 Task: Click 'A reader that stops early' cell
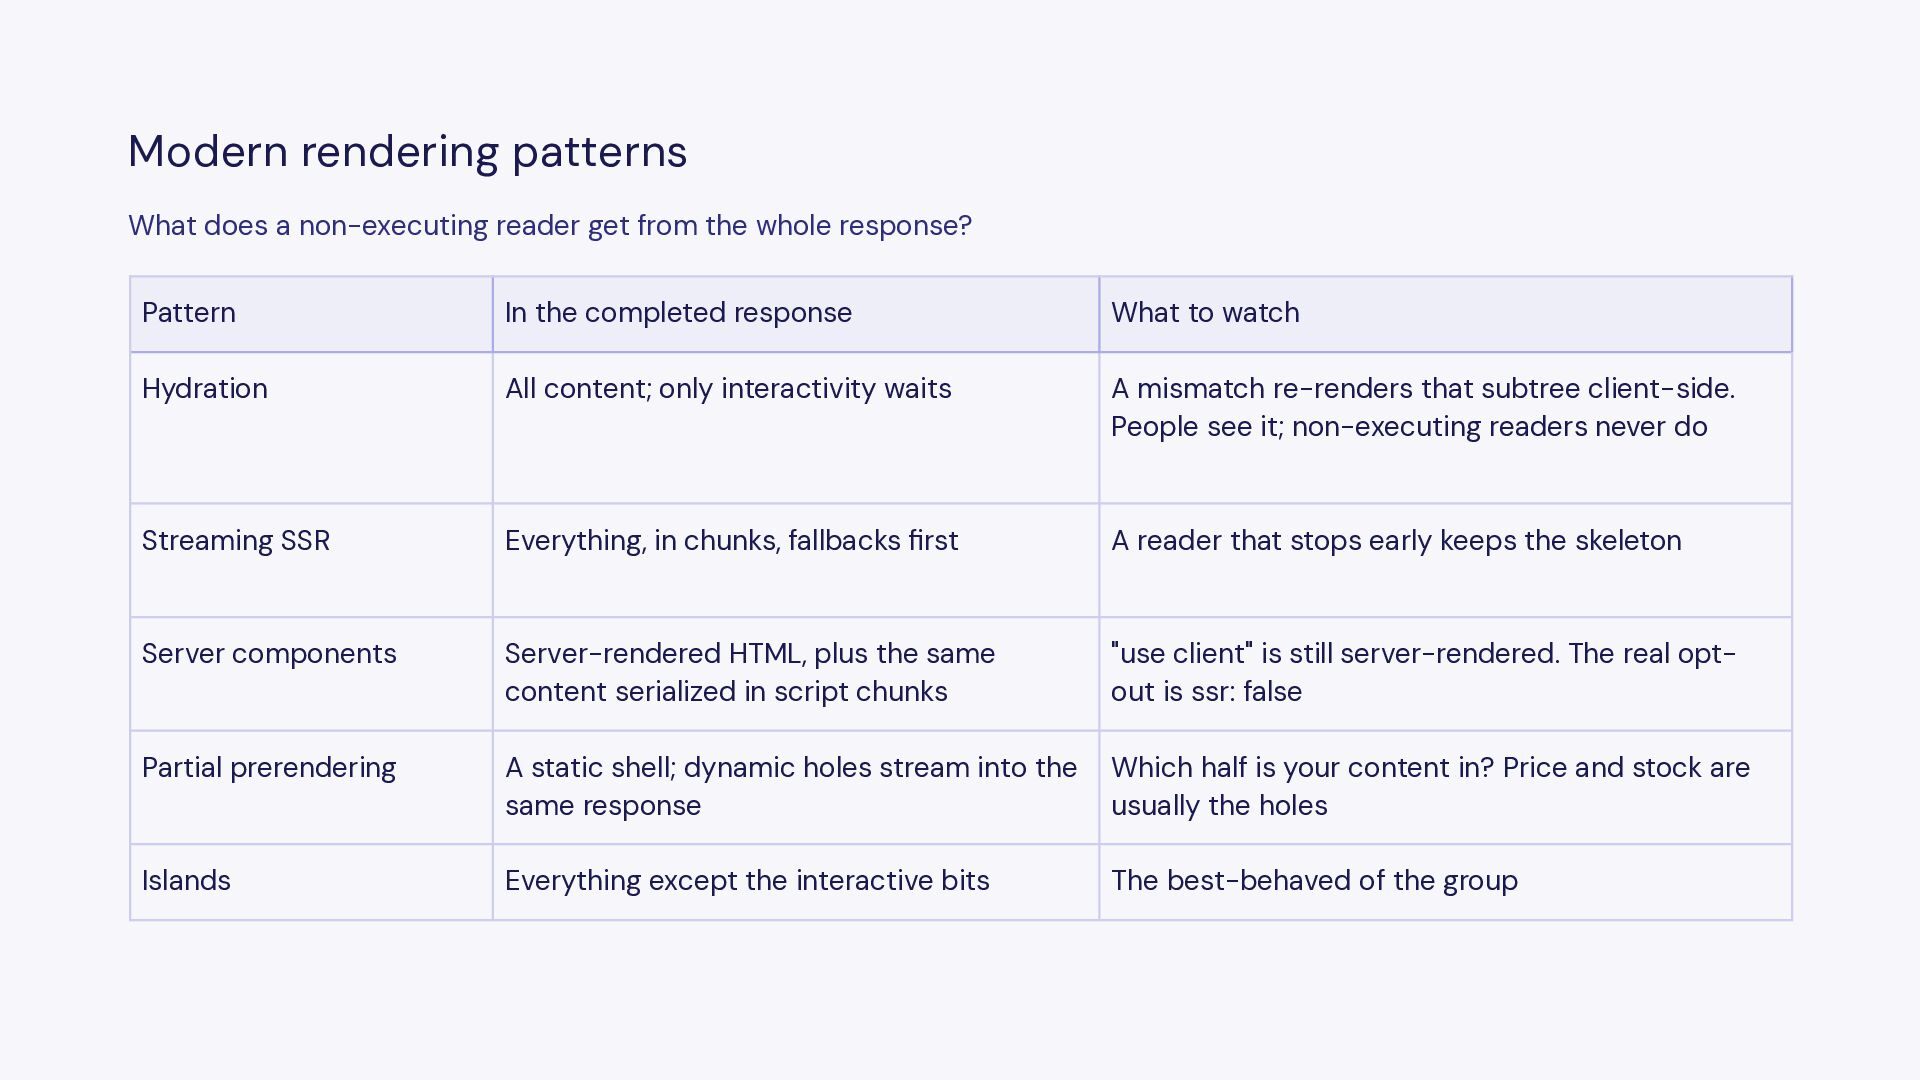pyautogui.click(x=1446, y=560)
